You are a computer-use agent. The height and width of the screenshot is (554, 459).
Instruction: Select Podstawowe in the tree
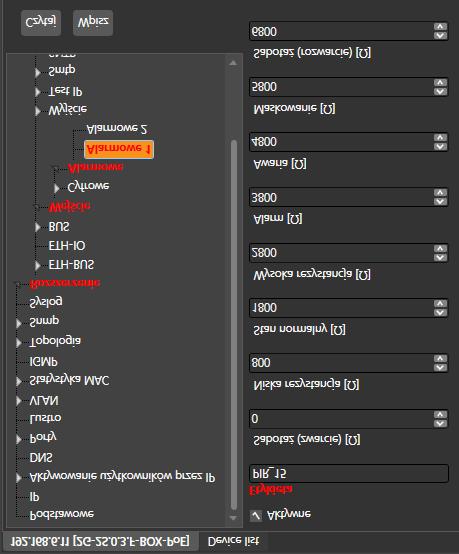click(62, 514)
